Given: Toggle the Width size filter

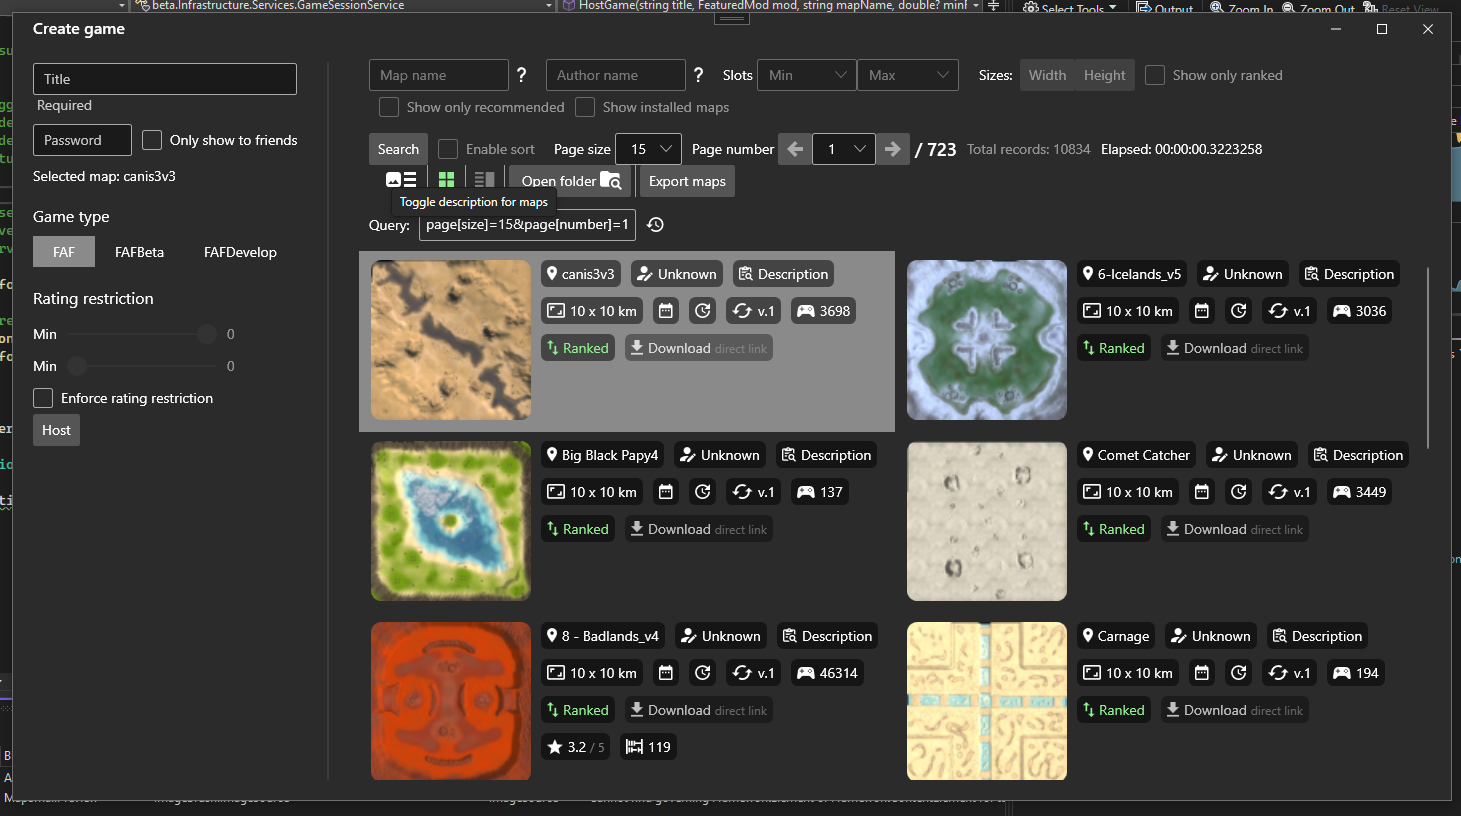Looking at the screenshot, I should point(1047,75).
